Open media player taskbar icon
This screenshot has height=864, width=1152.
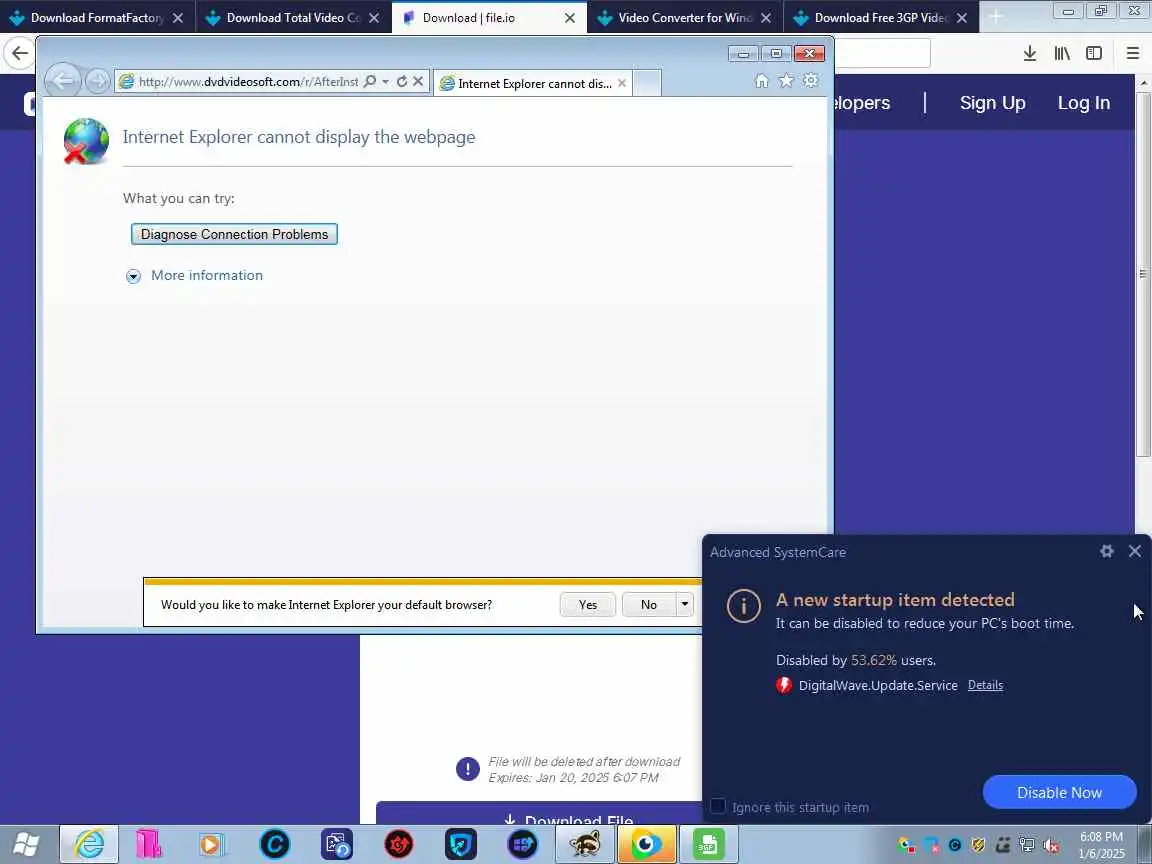click(x=212, y=844)
